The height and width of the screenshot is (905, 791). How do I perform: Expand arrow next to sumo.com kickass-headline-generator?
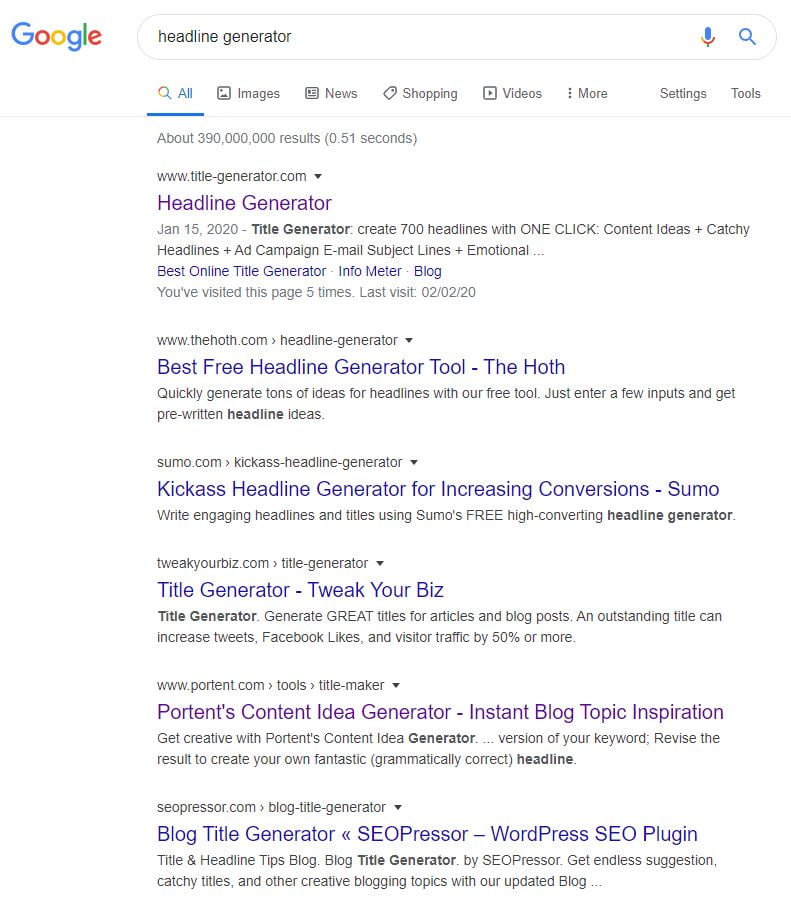[x=413, y=462]
